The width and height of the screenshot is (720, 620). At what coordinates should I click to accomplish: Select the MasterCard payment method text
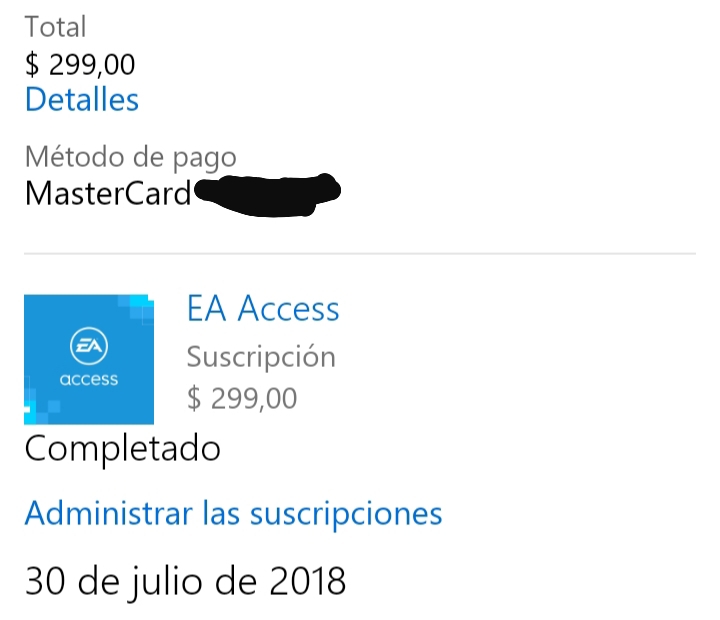(x=108, y=193)
